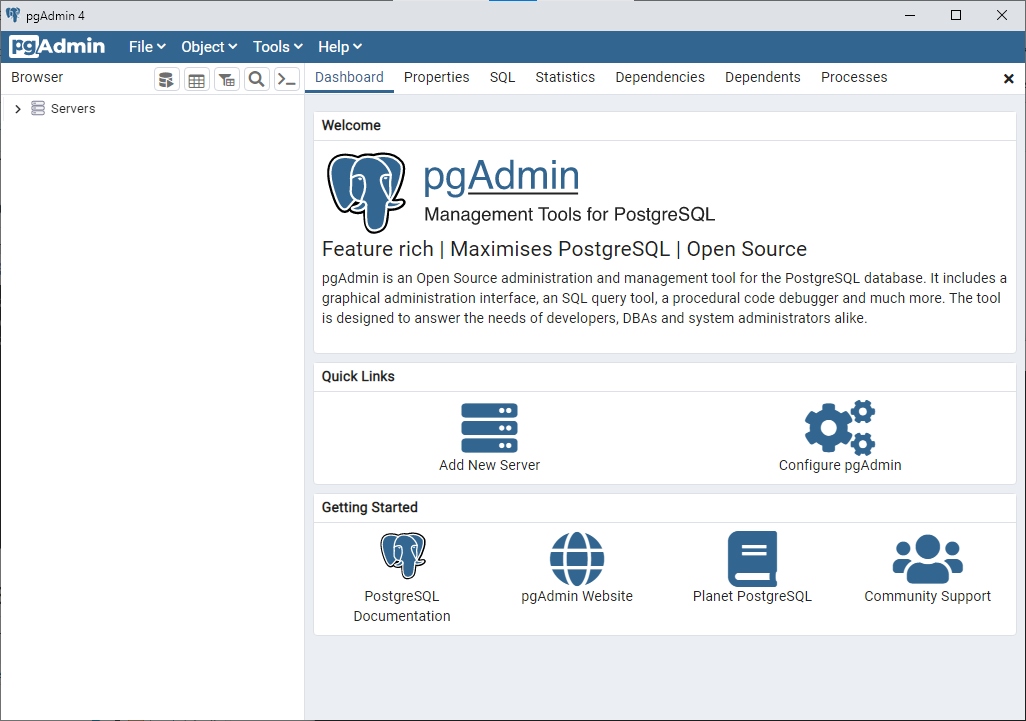
Task: Expand the Servers tree node
Action: tap(18, 109)
